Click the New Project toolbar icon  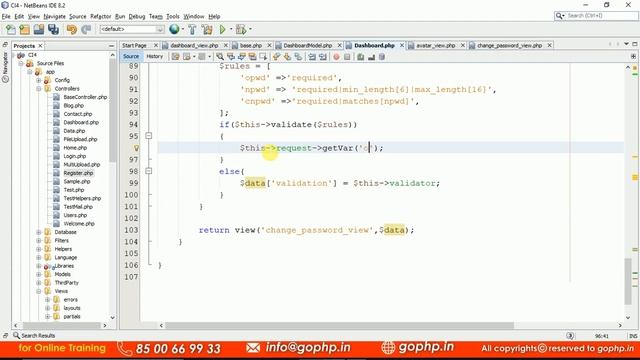24,29
